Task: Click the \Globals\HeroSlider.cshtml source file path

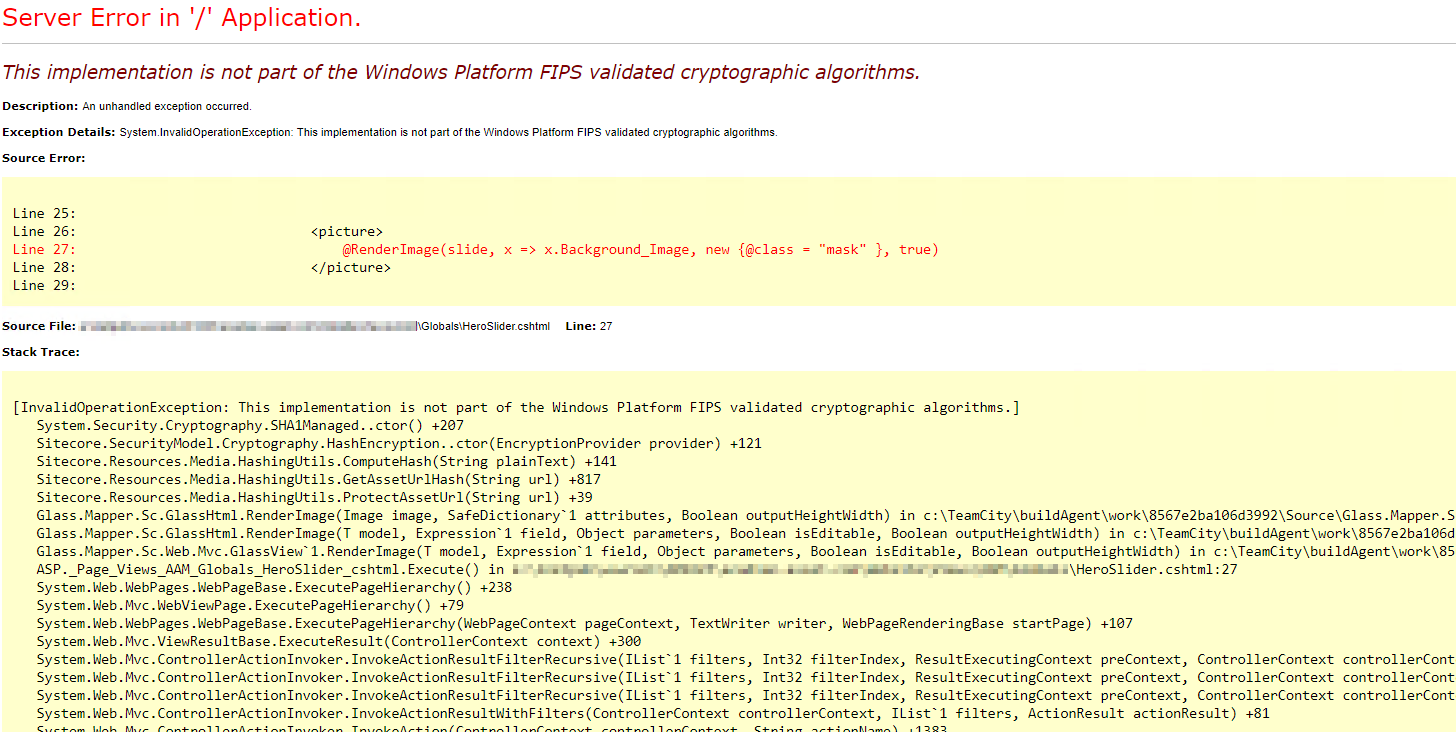Action: pos(484,326)
